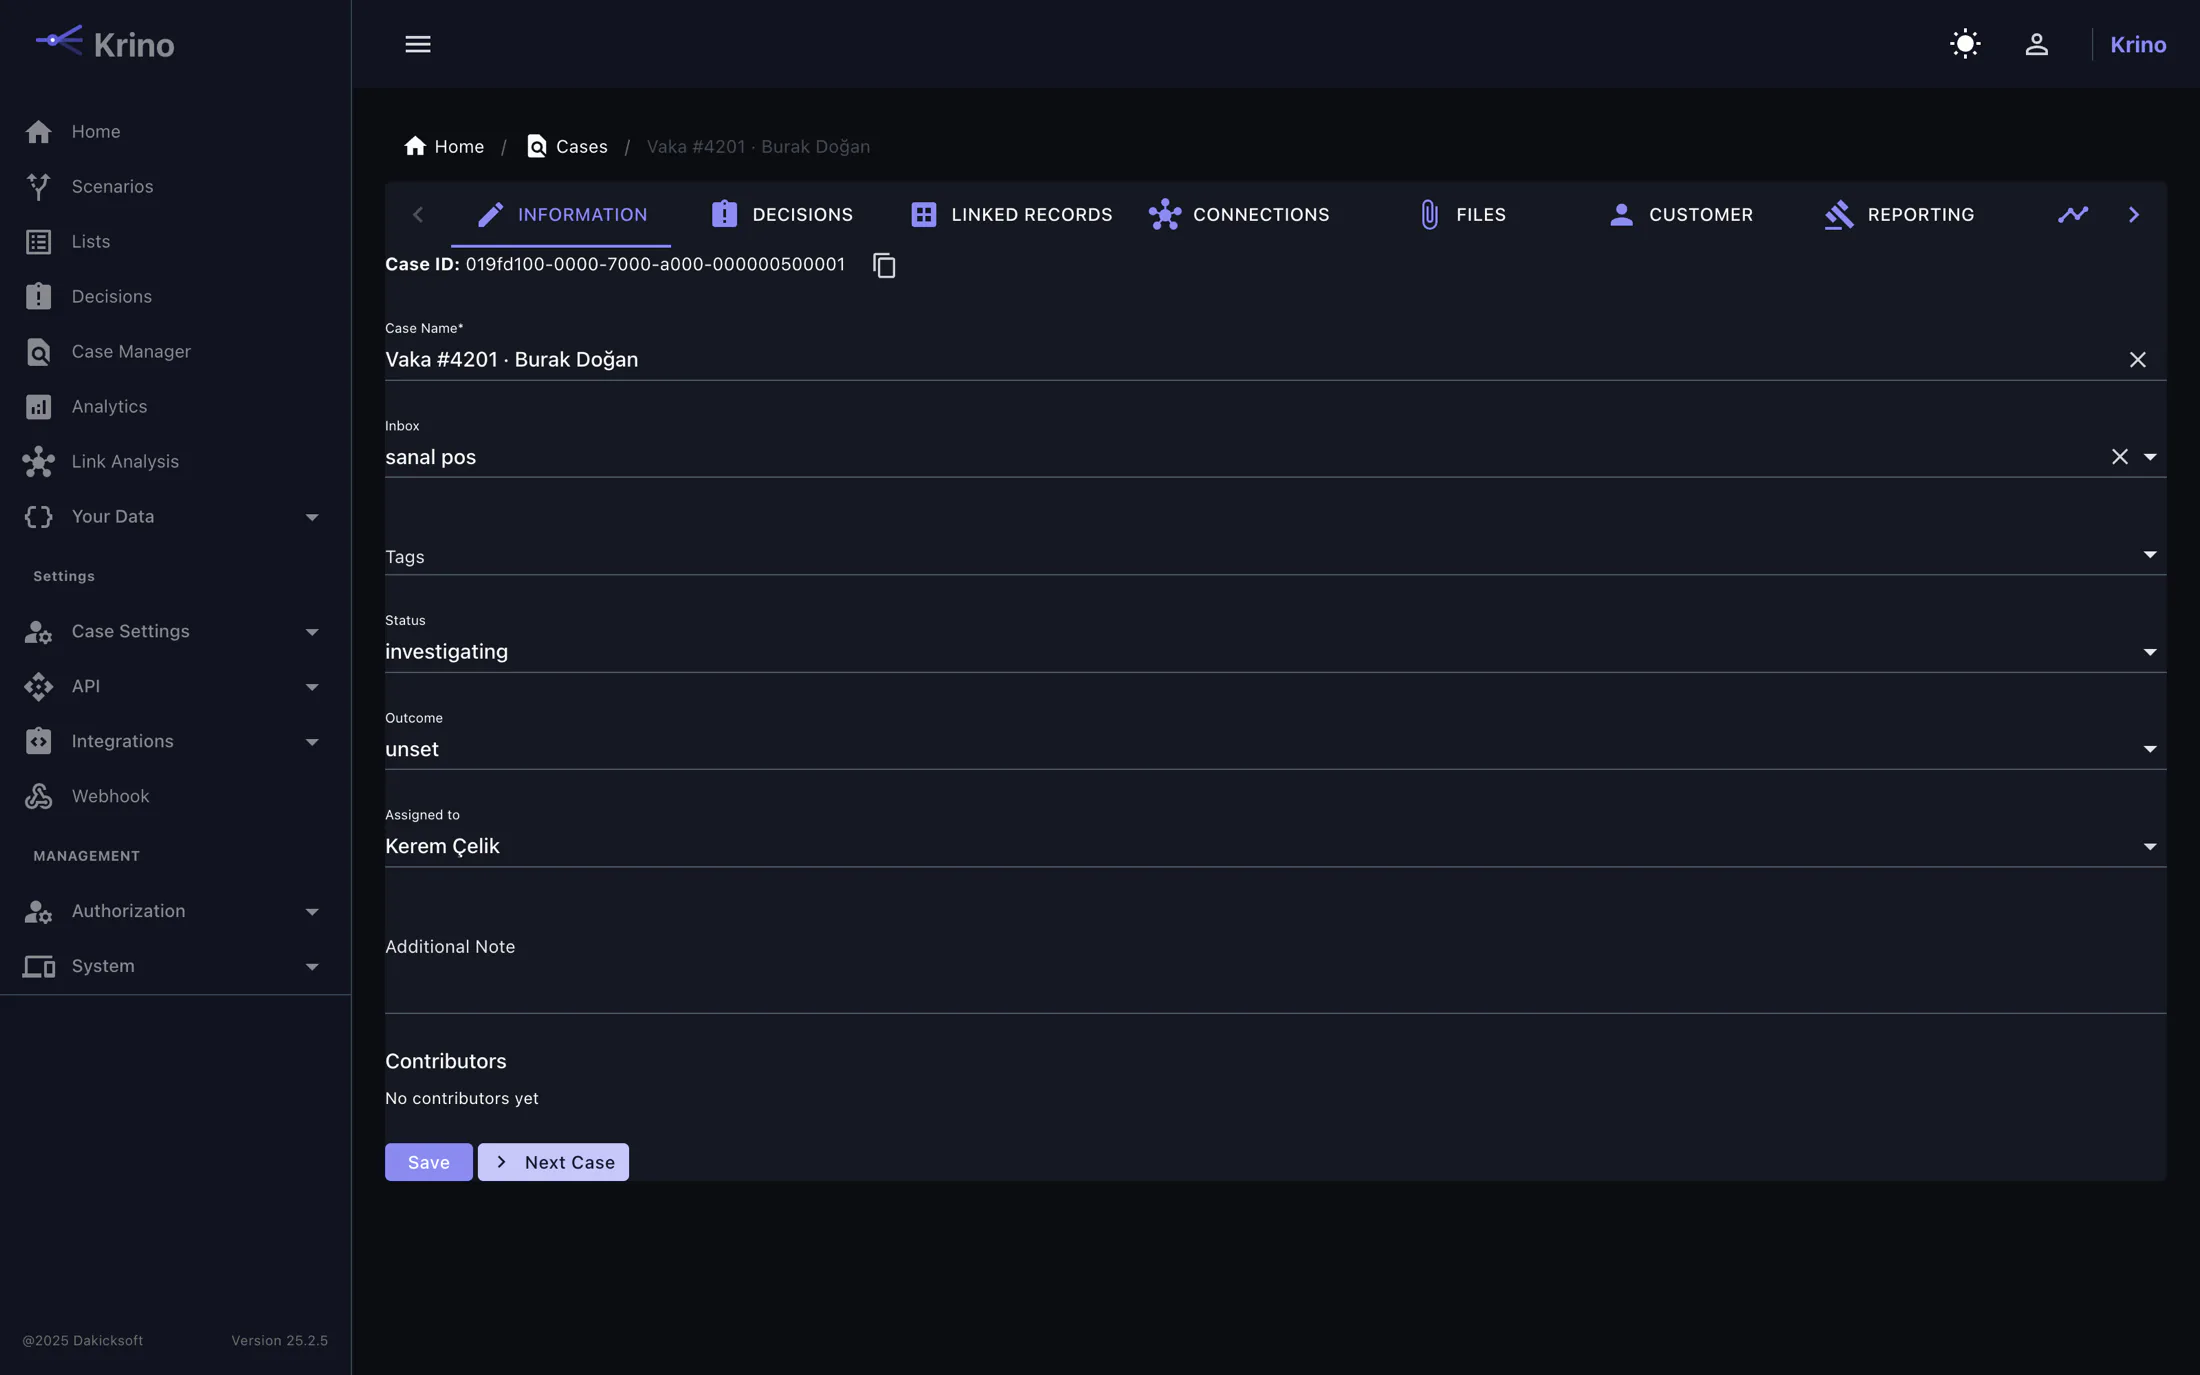Open the trend line tab icon

pyautogui.click(x=2073, y=214)
